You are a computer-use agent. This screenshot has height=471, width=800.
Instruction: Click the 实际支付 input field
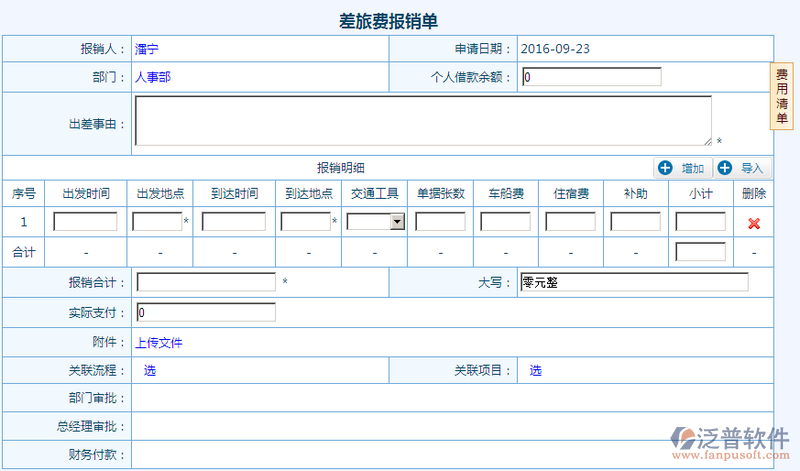pyautogui.click(x=206, y=312)
